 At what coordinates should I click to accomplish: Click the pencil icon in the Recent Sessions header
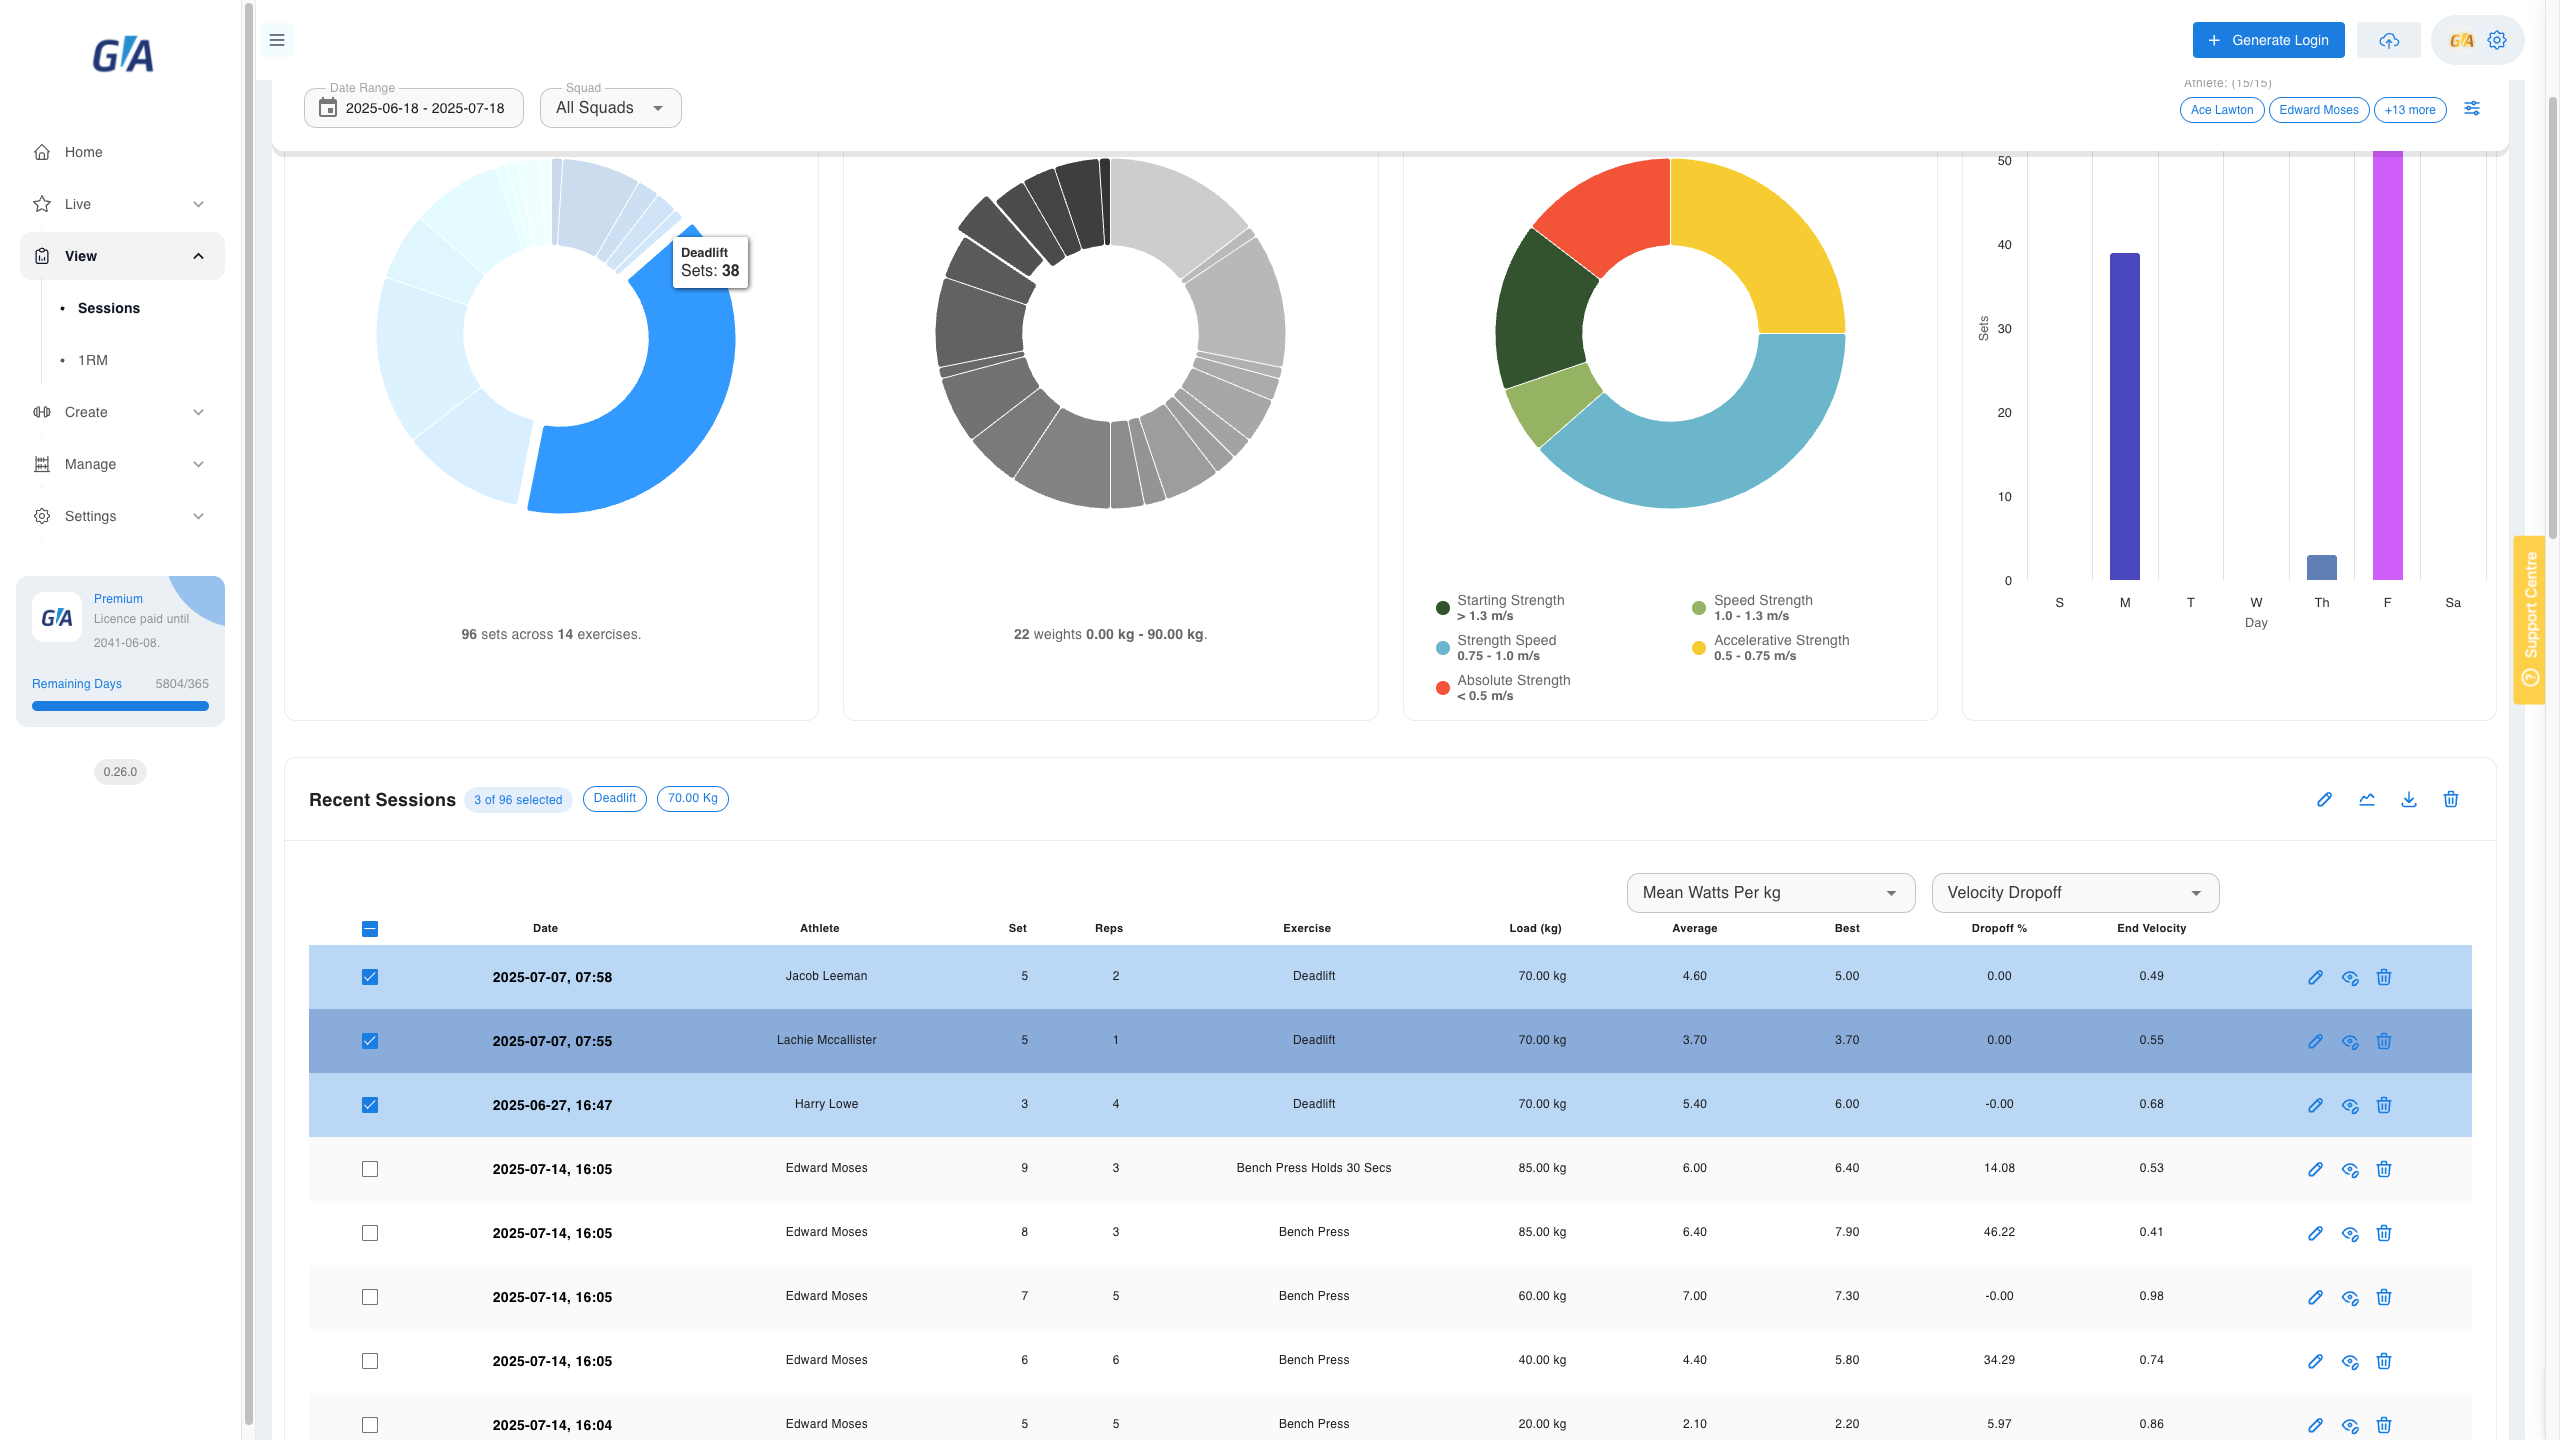tap(2325, 799)
